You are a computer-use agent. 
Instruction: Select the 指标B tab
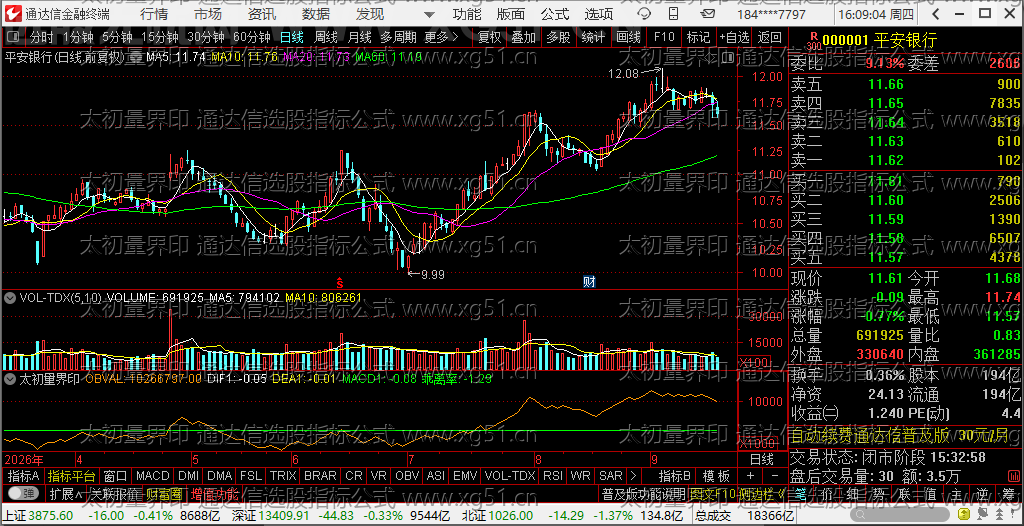pyautogui.click(x=675, y=476)
